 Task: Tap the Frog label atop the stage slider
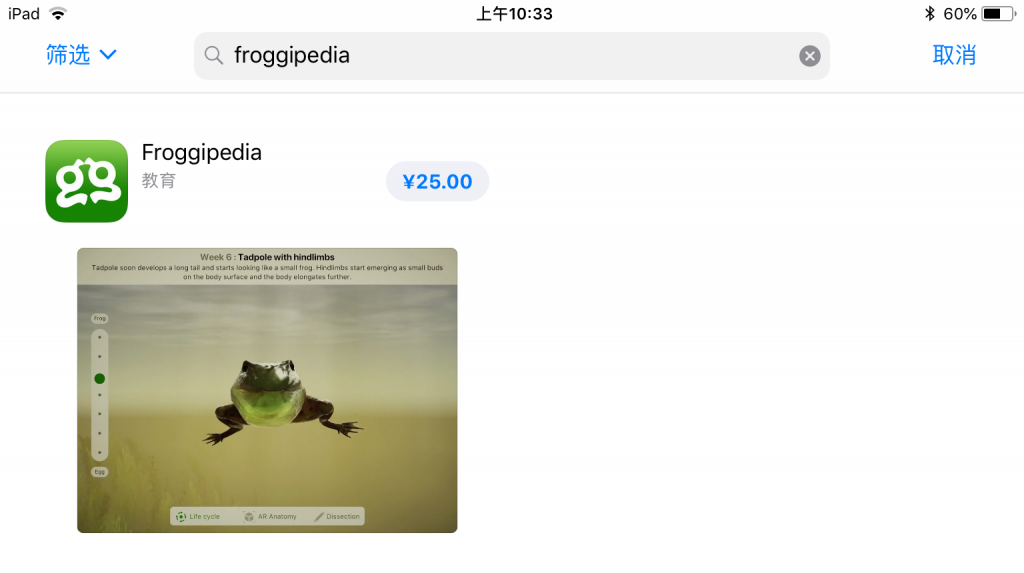[x=99, y=319]
